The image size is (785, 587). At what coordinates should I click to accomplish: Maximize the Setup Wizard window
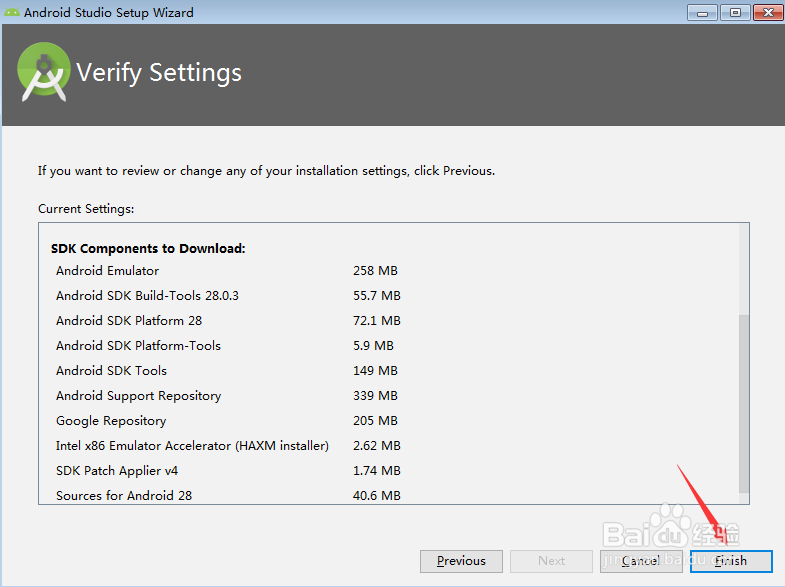point(735,13)
